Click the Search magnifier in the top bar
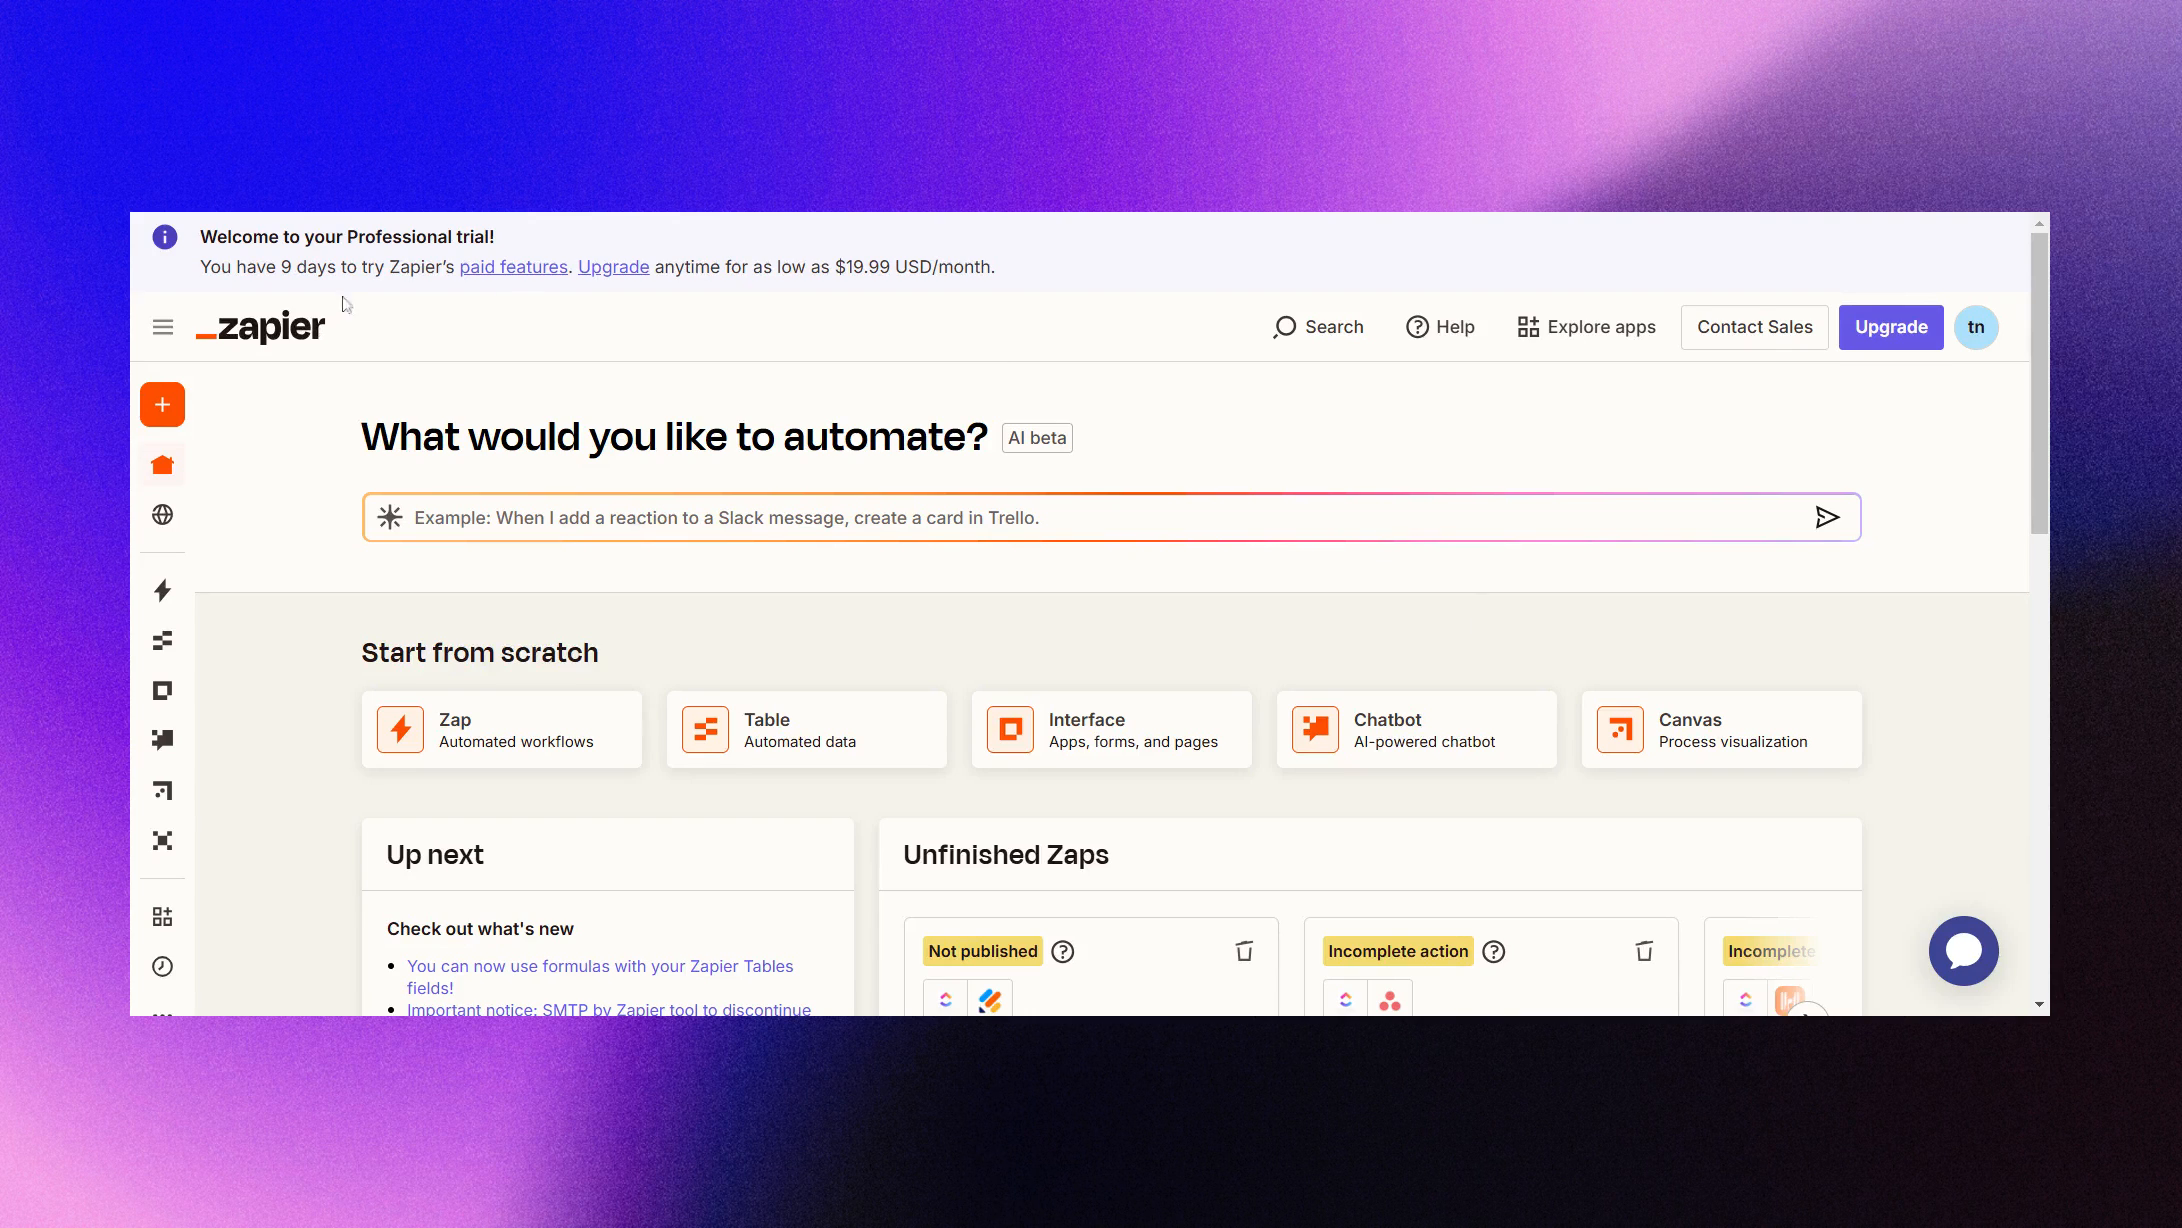The image size is (2182, 1228). [1318, 327]
